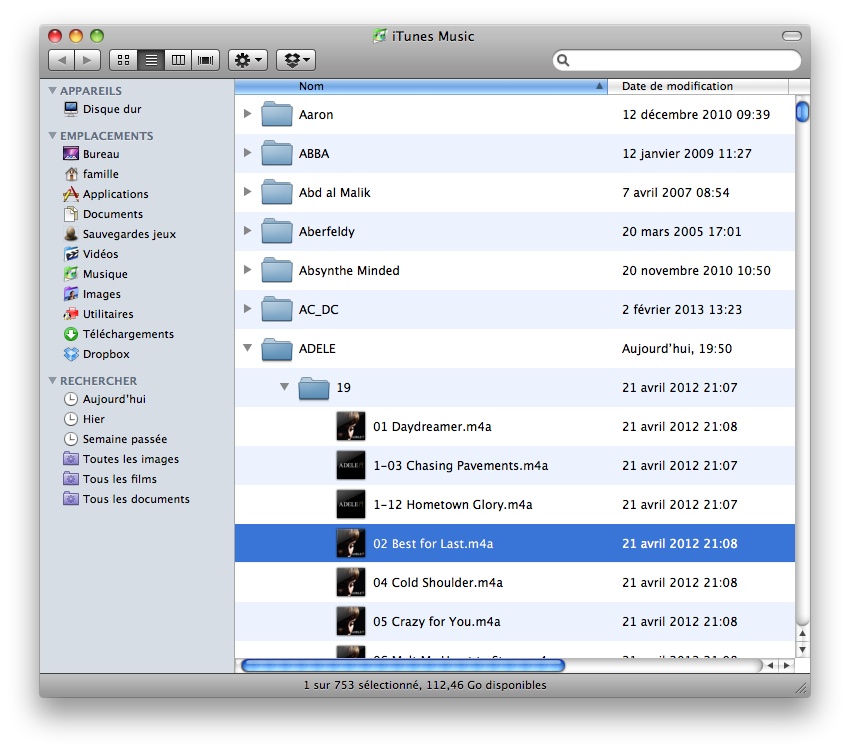The width and height of the screenshot is (850, 752).
Task: Open the gear action dropdown menu
Action: click(x=248, y=60)
